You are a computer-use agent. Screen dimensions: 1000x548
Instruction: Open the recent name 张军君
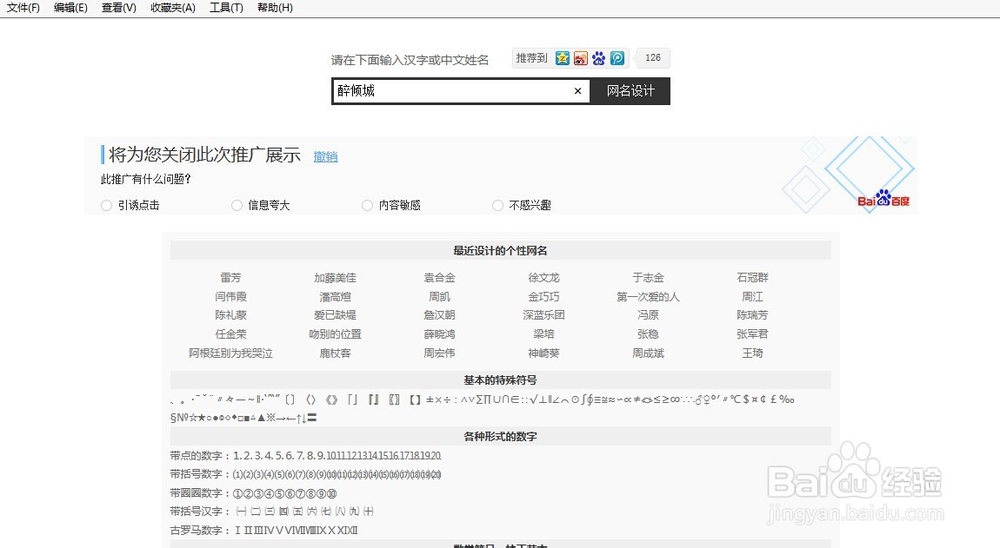coord(753,334)
